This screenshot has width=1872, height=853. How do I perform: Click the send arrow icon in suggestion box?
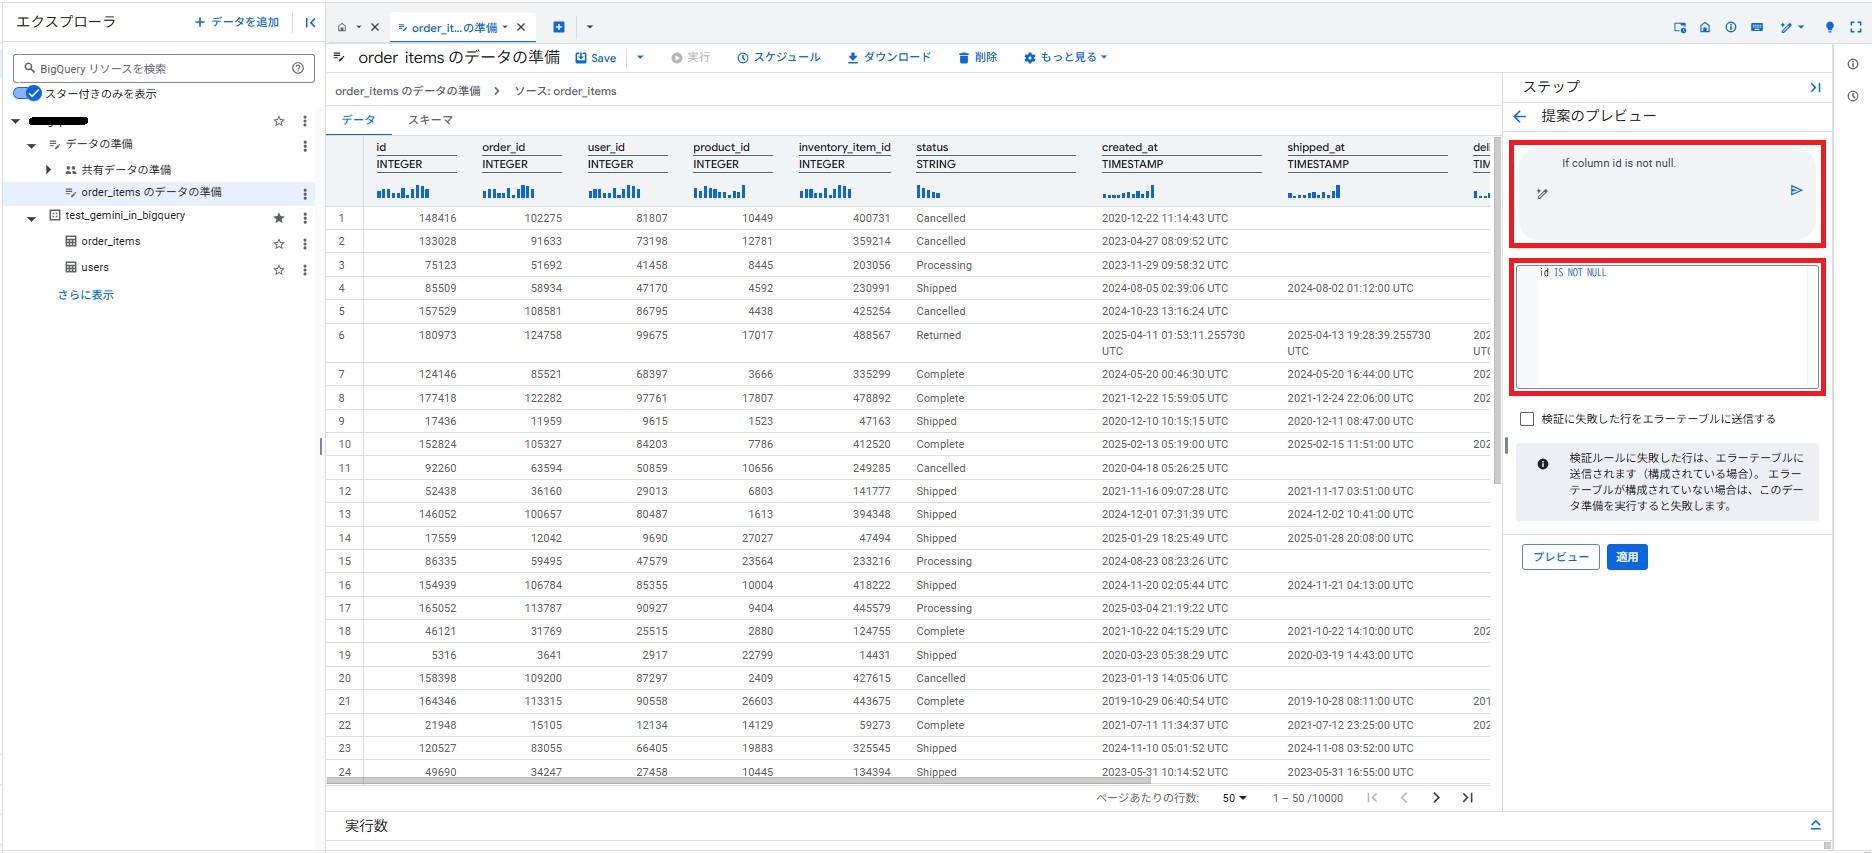[1796, 190]
